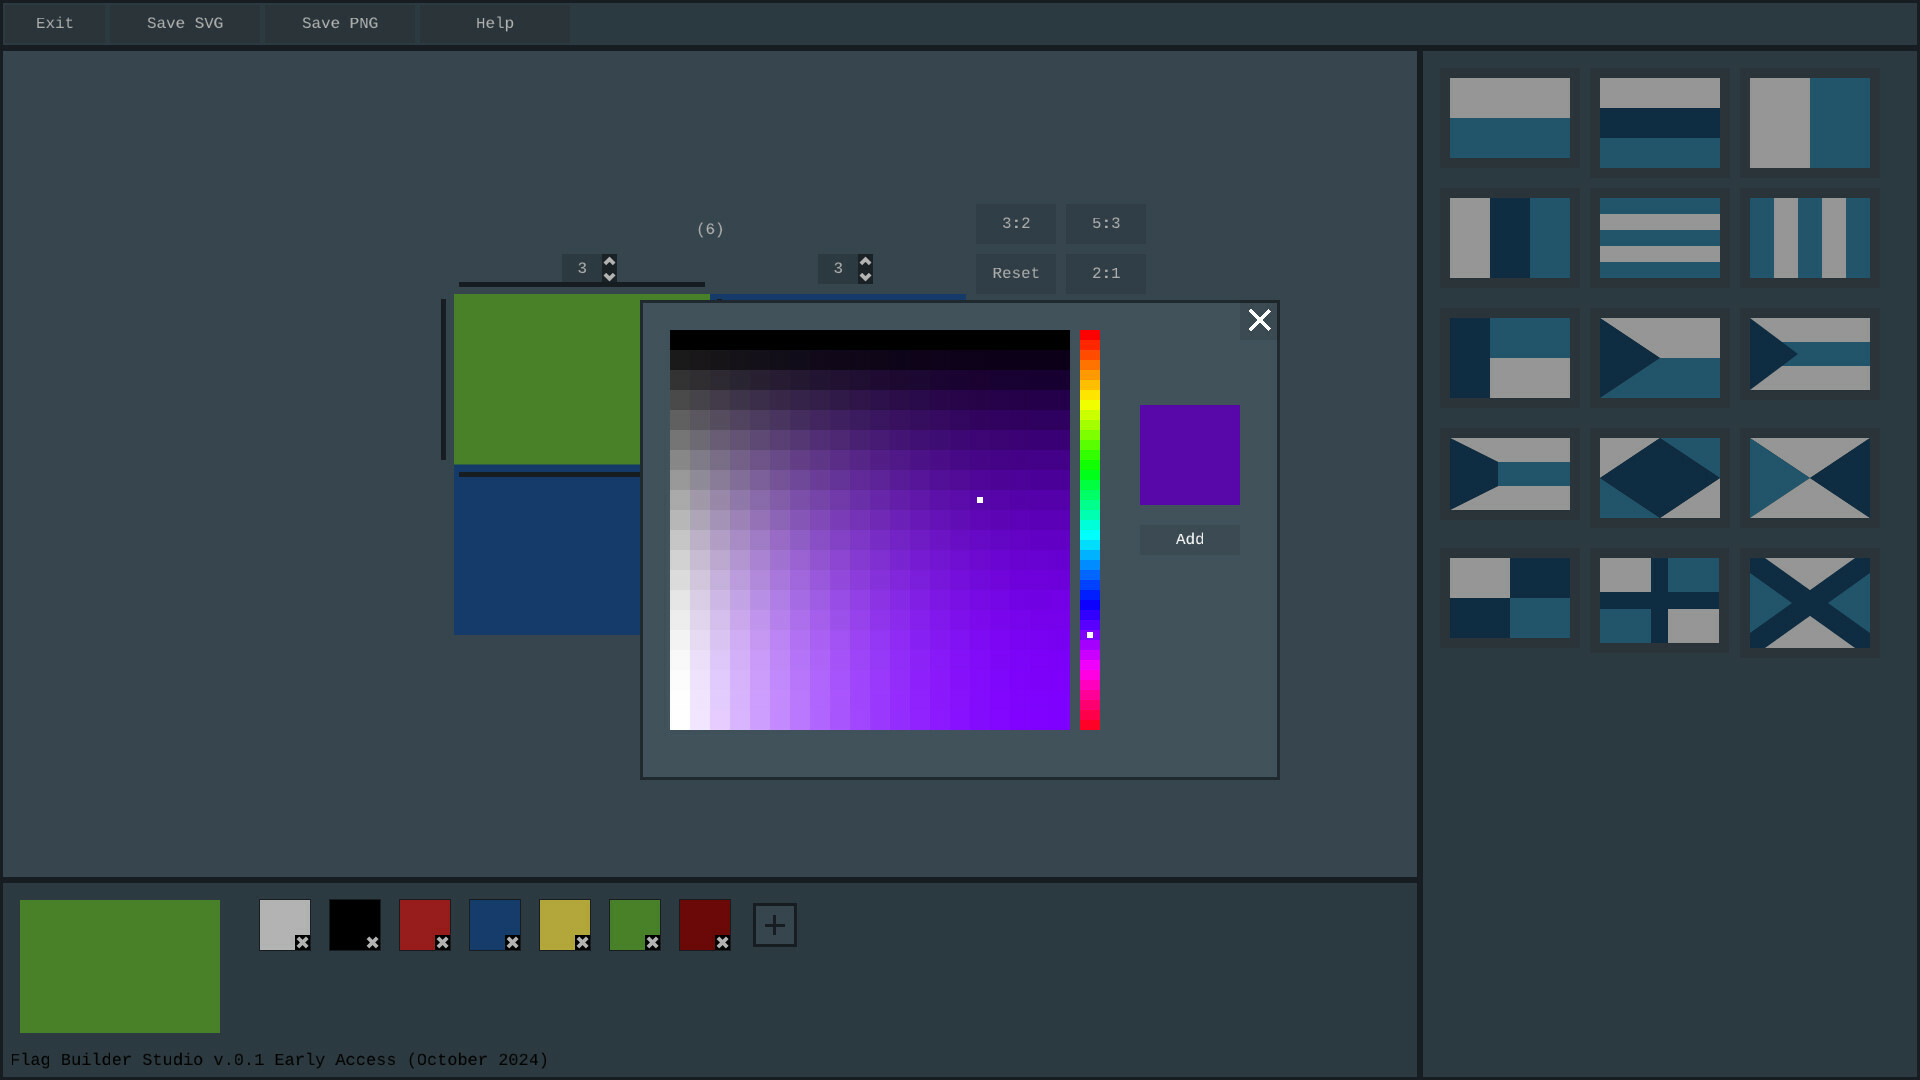Screen dimensions: 1920x1080
Task: Select the diagonal cross flag template
Action: pos(1808,601)
